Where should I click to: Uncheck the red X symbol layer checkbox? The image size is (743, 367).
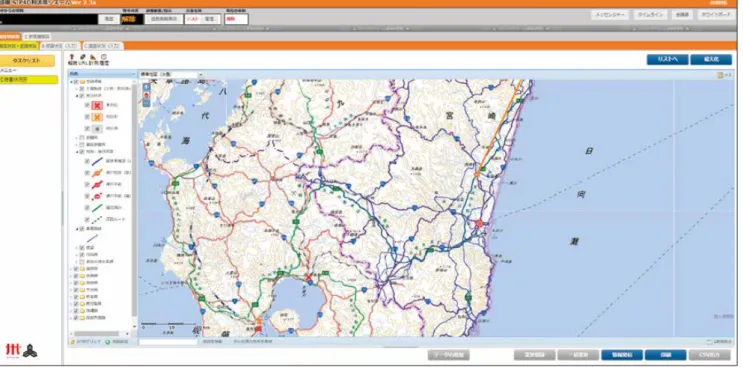pos(87,105)
